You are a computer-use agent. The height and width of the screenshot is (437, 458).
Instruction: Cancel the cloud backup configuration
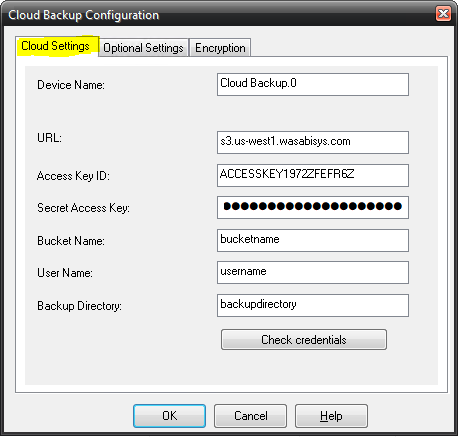click(250, 416)
